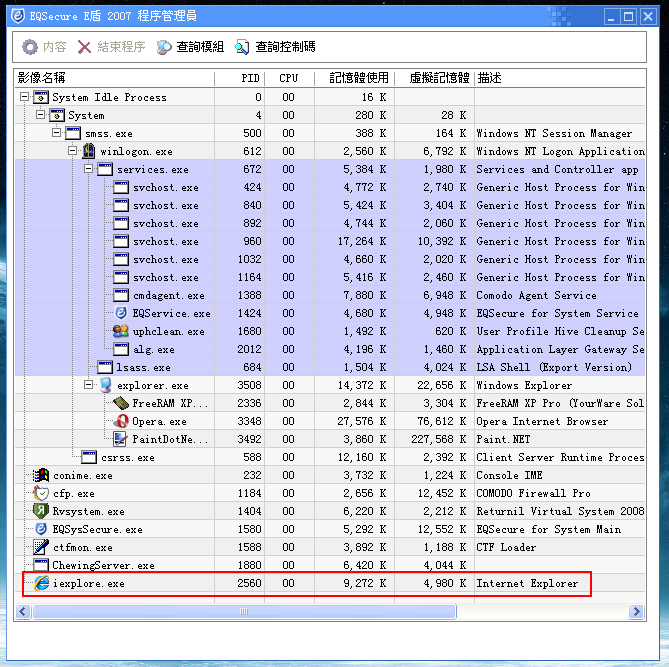Viewport: 669px width, 667px height.
Task: Click the virtual memory value 227,568 K
Action: [439, 439]
